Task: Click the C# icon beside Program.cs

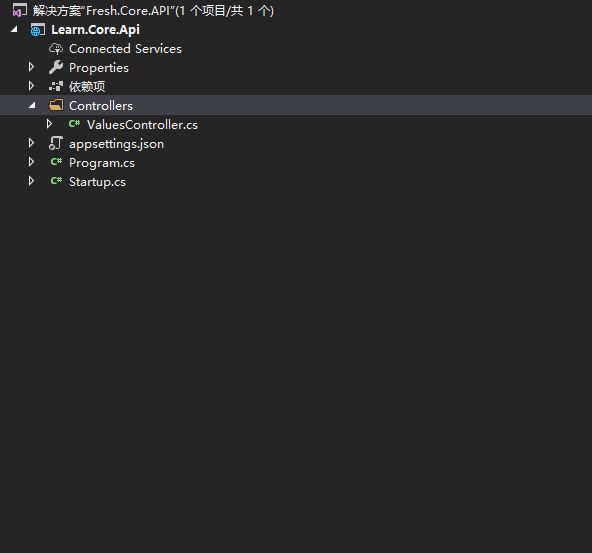Action: [56, 162]
